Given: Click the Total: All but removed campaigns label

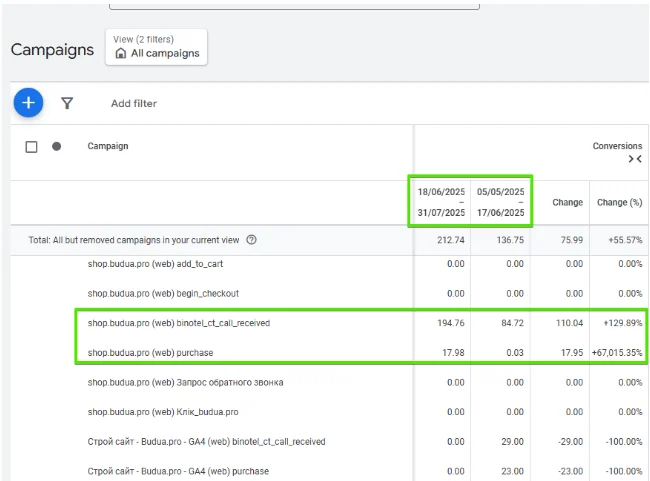Looking at the screenshot, I should click(x=133, y=240).
